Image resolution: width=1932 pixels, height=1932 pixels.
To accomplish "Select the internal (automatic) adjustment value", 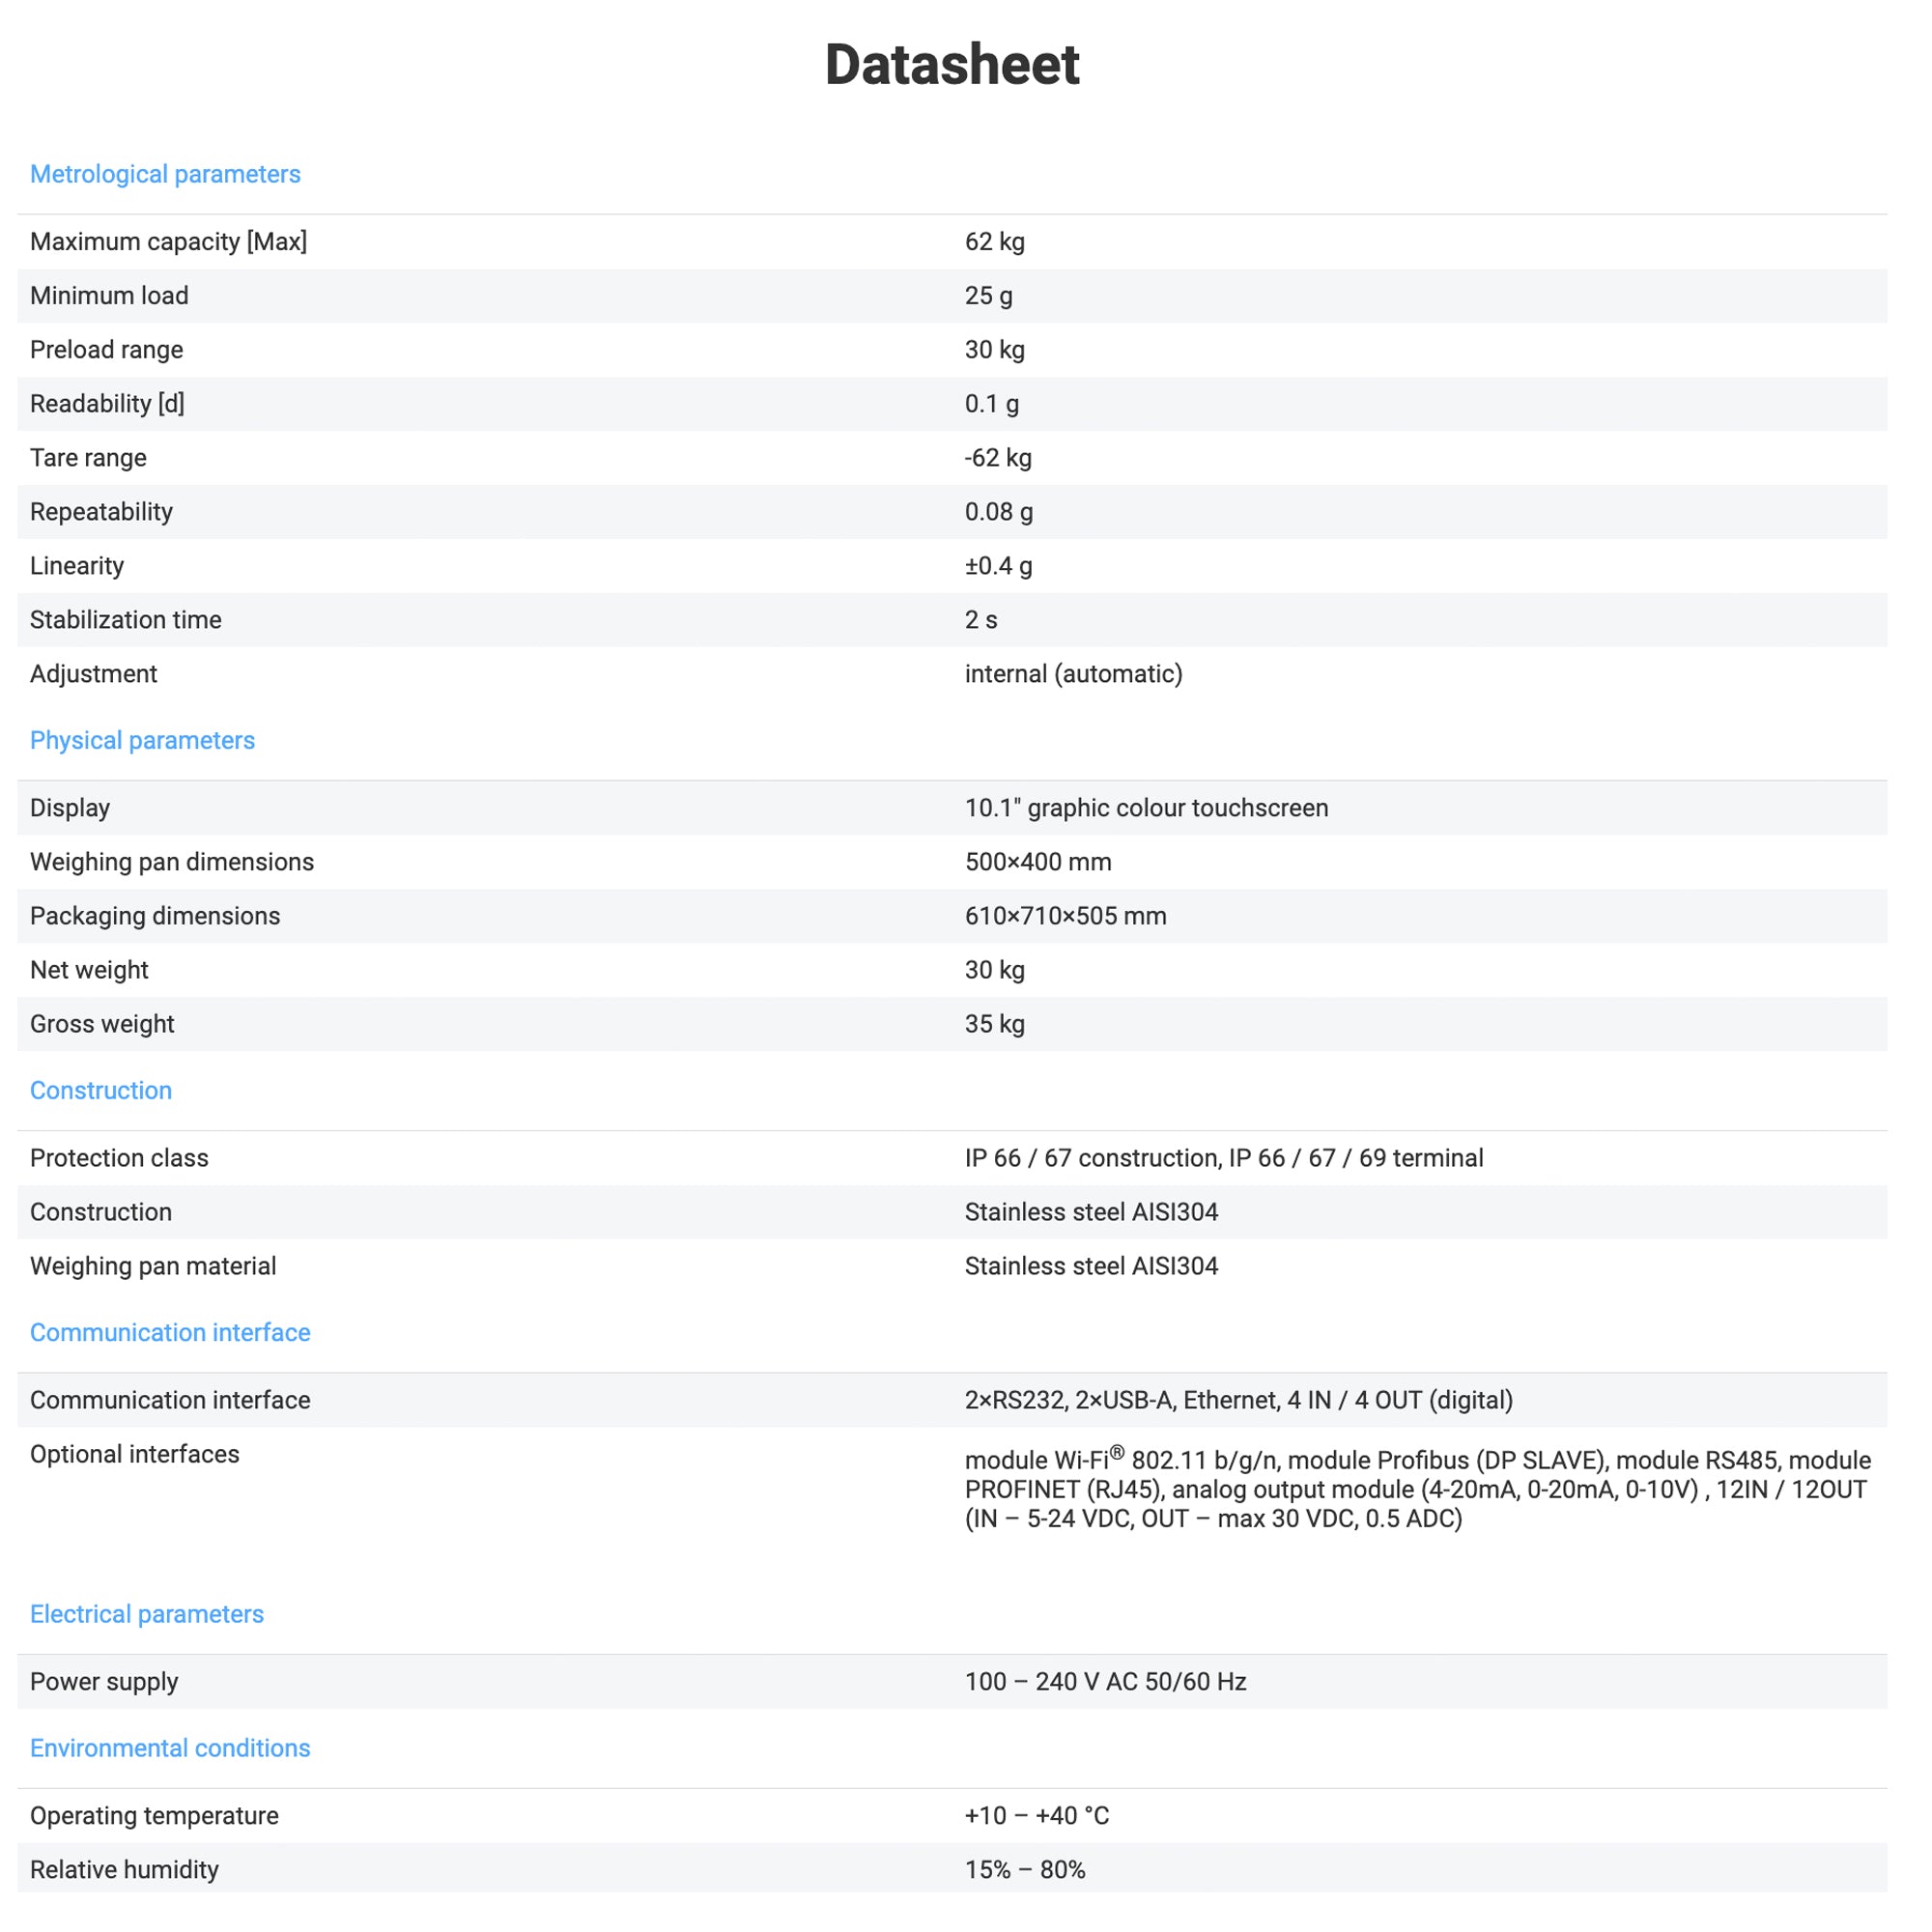I will (x=1073, y=674).
